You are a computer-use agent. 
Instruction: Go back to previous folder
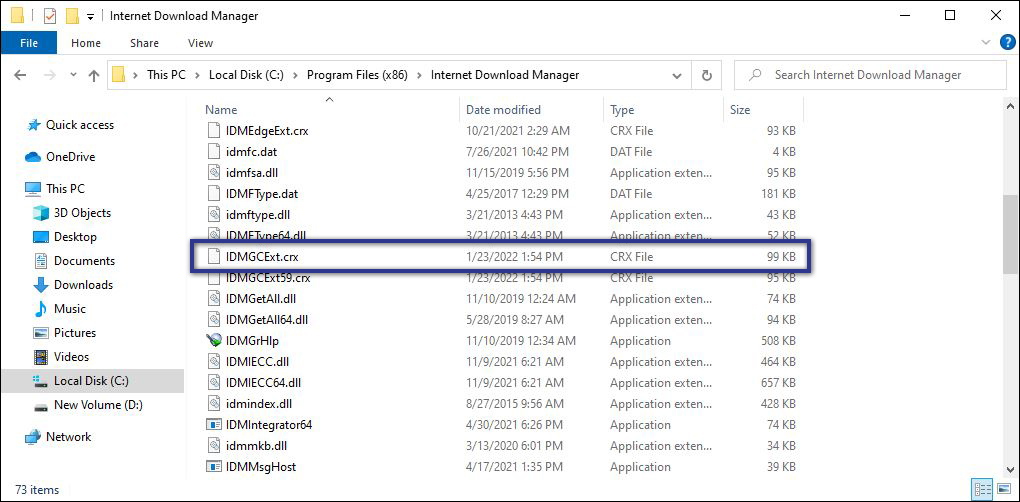click(x=20, y=75)
